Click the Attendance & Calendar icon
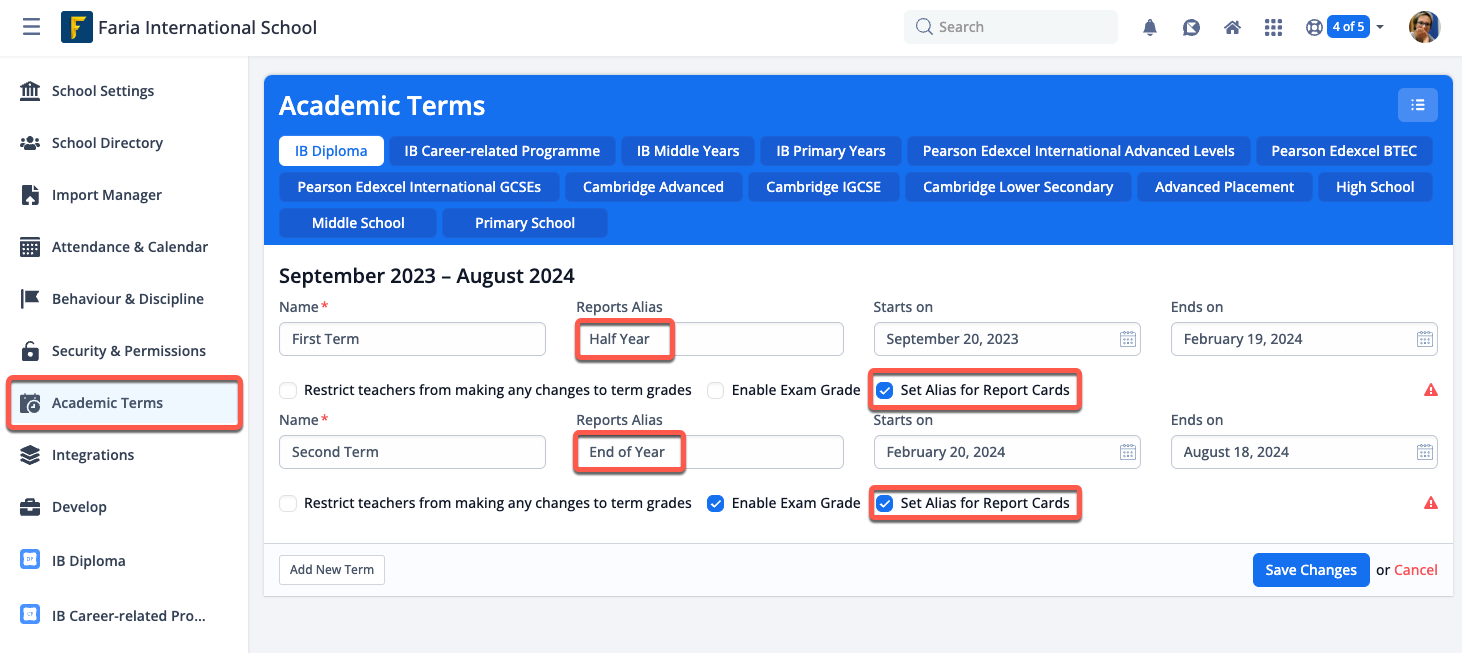Screen dimensions: 1462x653 (30, 247)
